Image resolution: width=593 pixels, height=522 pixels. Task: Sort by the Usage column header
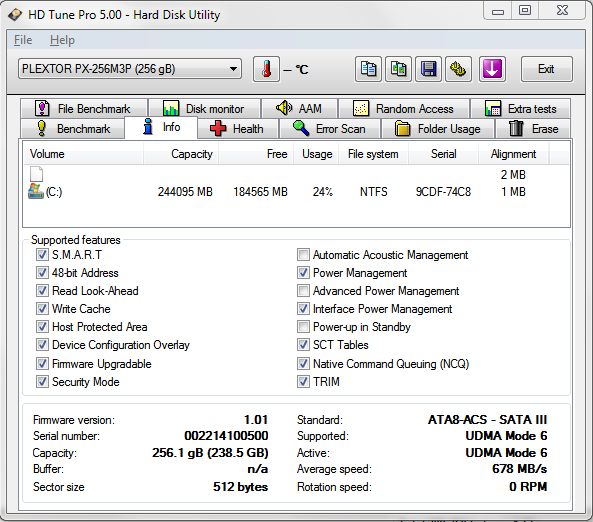click(x=316, y=154)
